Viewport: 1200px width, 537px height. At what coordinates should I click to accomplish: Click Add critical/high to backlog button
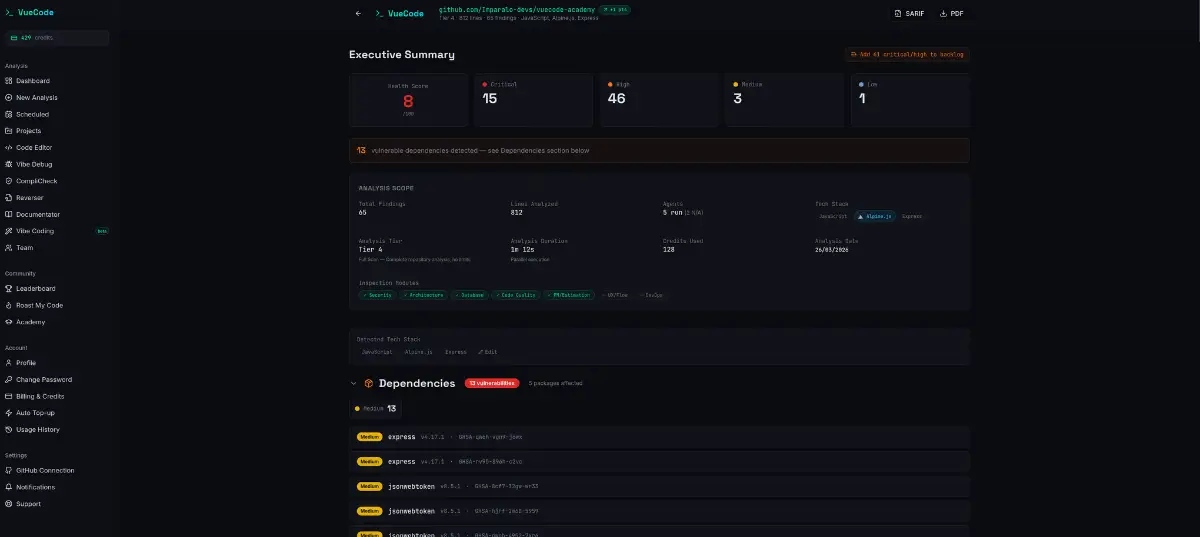(x=906, y=54)
